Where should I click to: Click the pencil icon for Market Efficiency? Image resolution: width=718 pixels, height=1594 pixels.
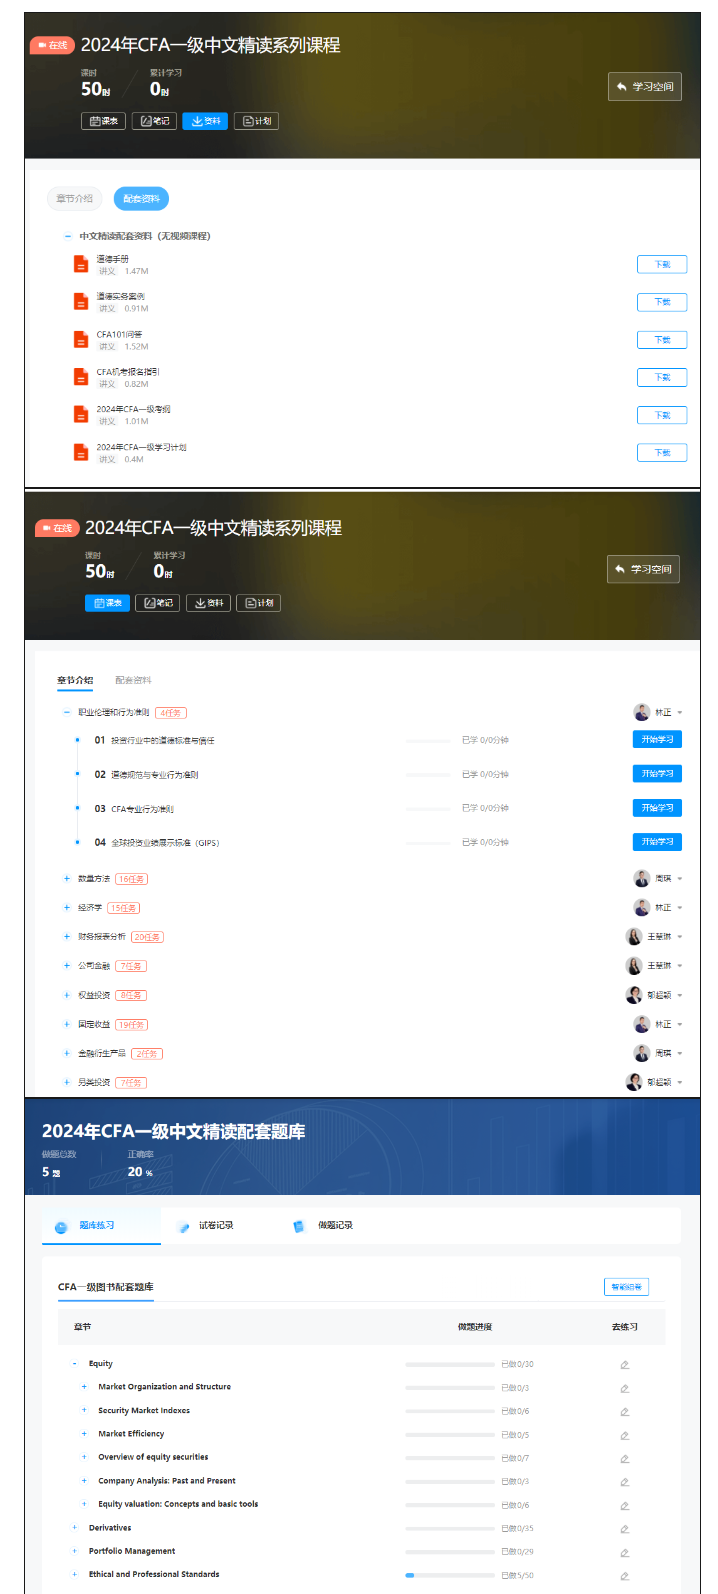(x=624, y=1435)
